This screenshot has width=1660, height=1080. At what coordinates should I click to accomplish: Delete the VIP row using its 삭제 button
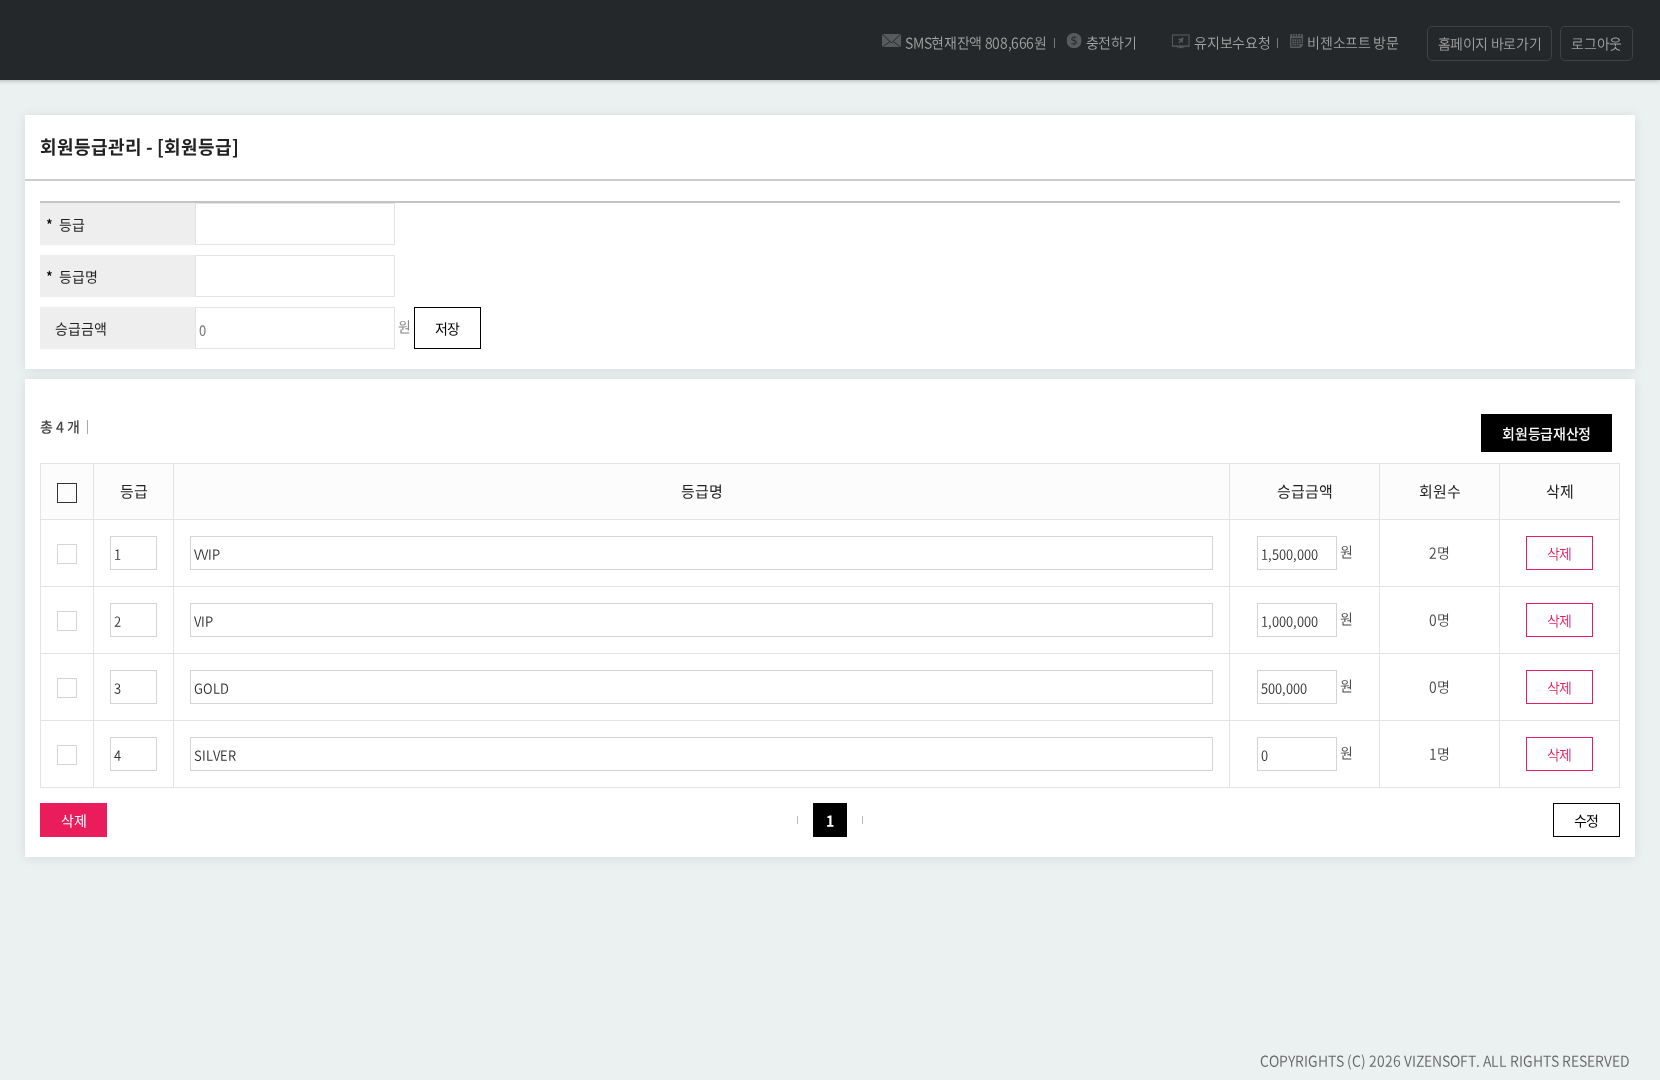(x=1559, y=621)
